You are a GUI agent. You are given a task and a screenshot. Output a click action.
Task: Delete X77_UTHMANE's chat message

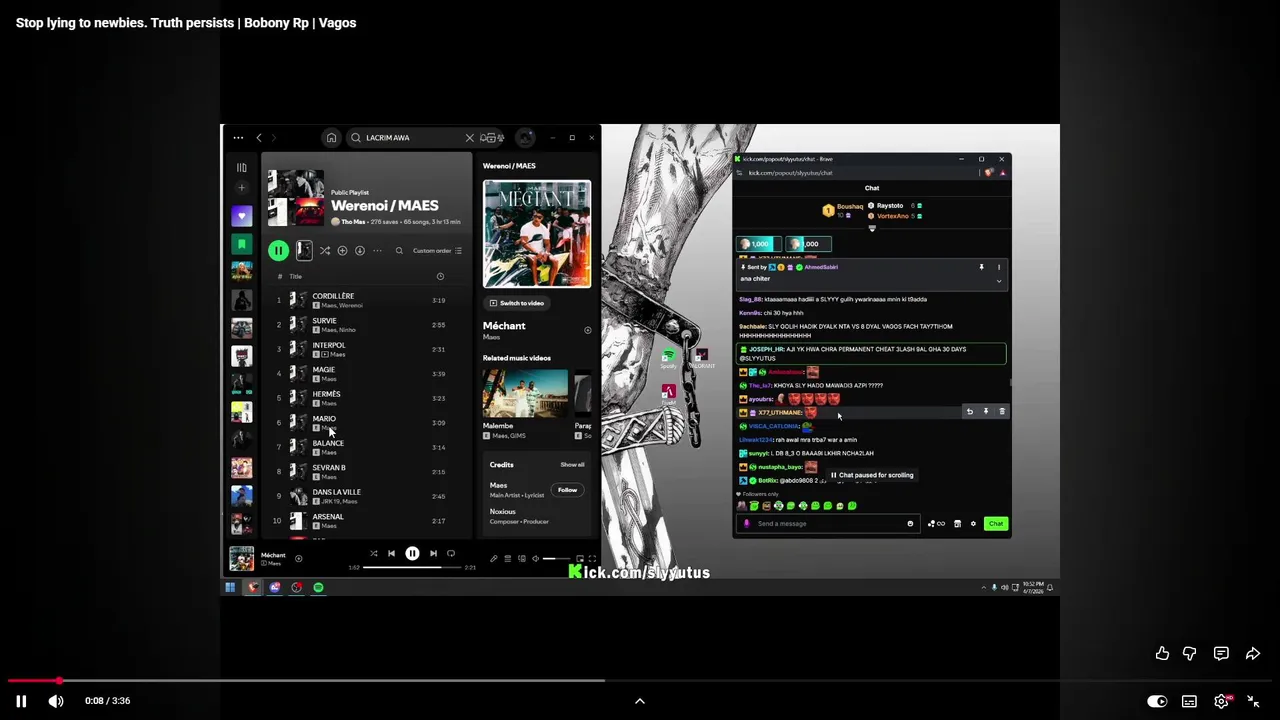coord(1002,412)
